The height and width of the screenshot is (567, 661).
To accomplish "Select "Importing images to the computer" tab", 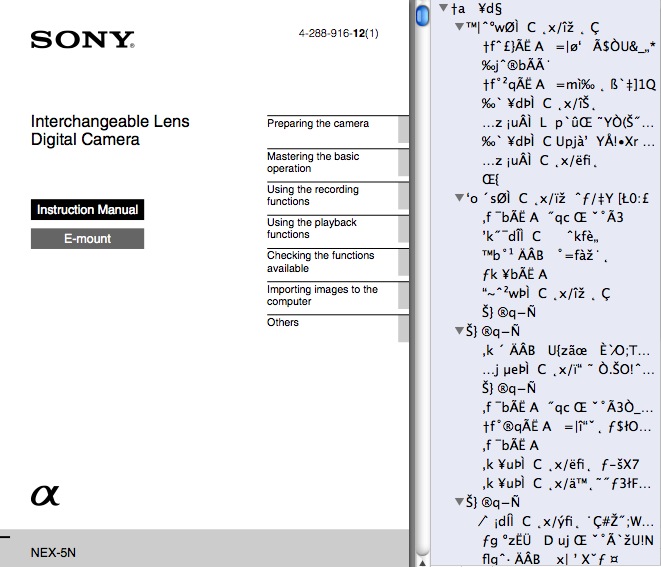I will (322, 295).
